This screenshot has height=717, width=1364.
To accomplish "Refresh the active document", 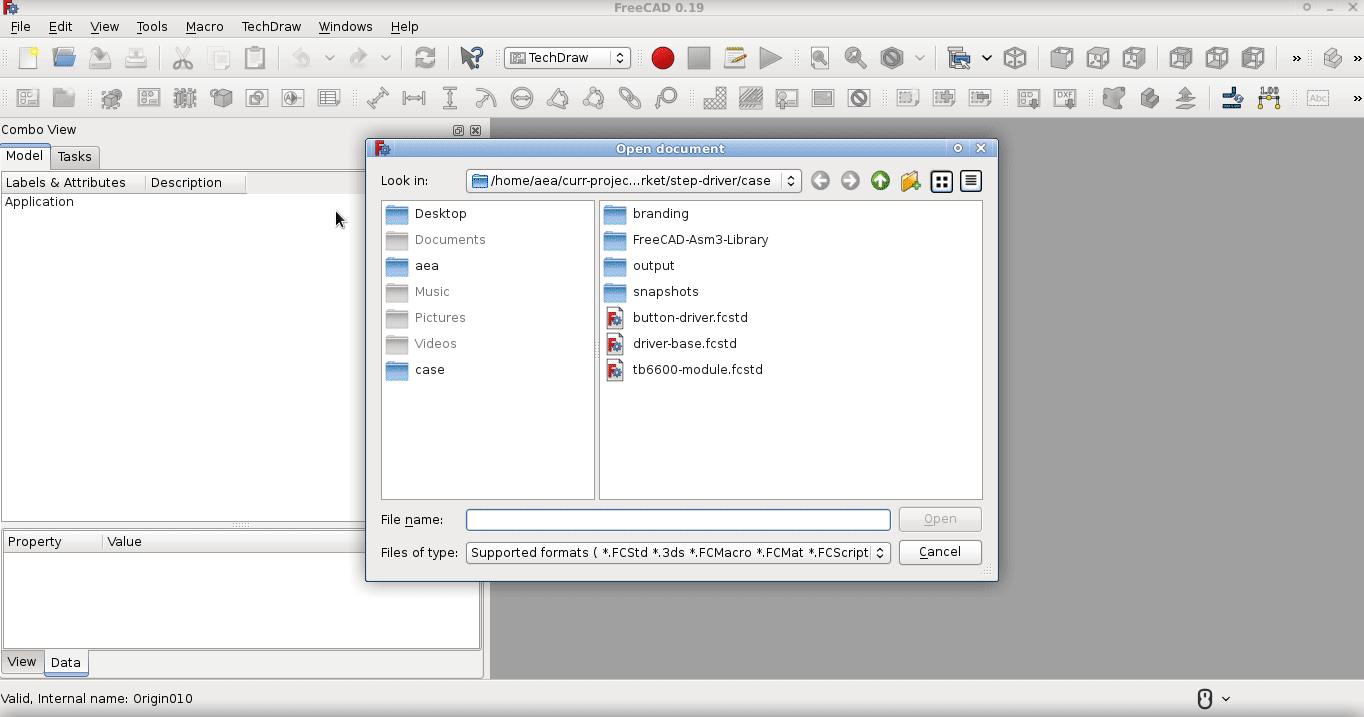I will [425, 58].
